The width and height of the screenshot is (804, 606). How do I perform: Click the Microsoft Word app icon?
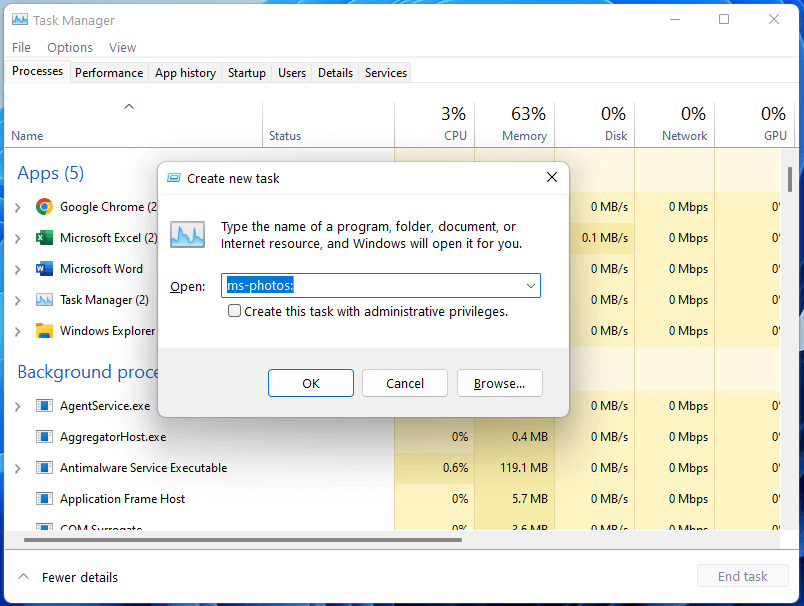point(44,269)
